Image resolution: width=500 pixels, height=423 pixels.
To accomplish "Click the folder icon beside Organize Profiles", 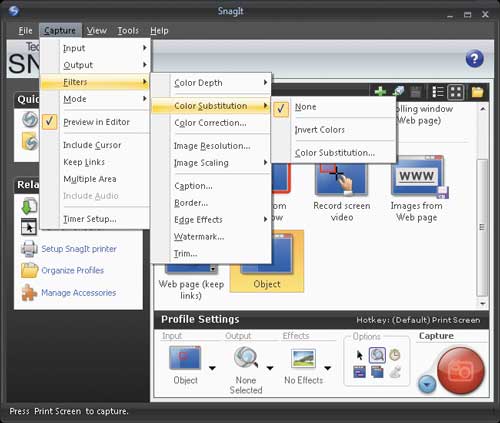I will tap(29, 270).
